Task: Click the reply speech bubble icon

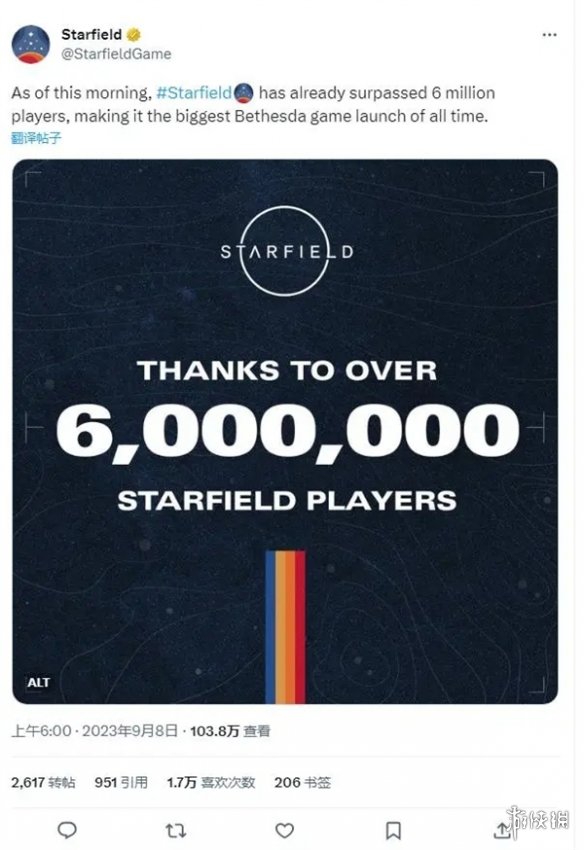Action: pyautogui.click(x=67, y=830)
